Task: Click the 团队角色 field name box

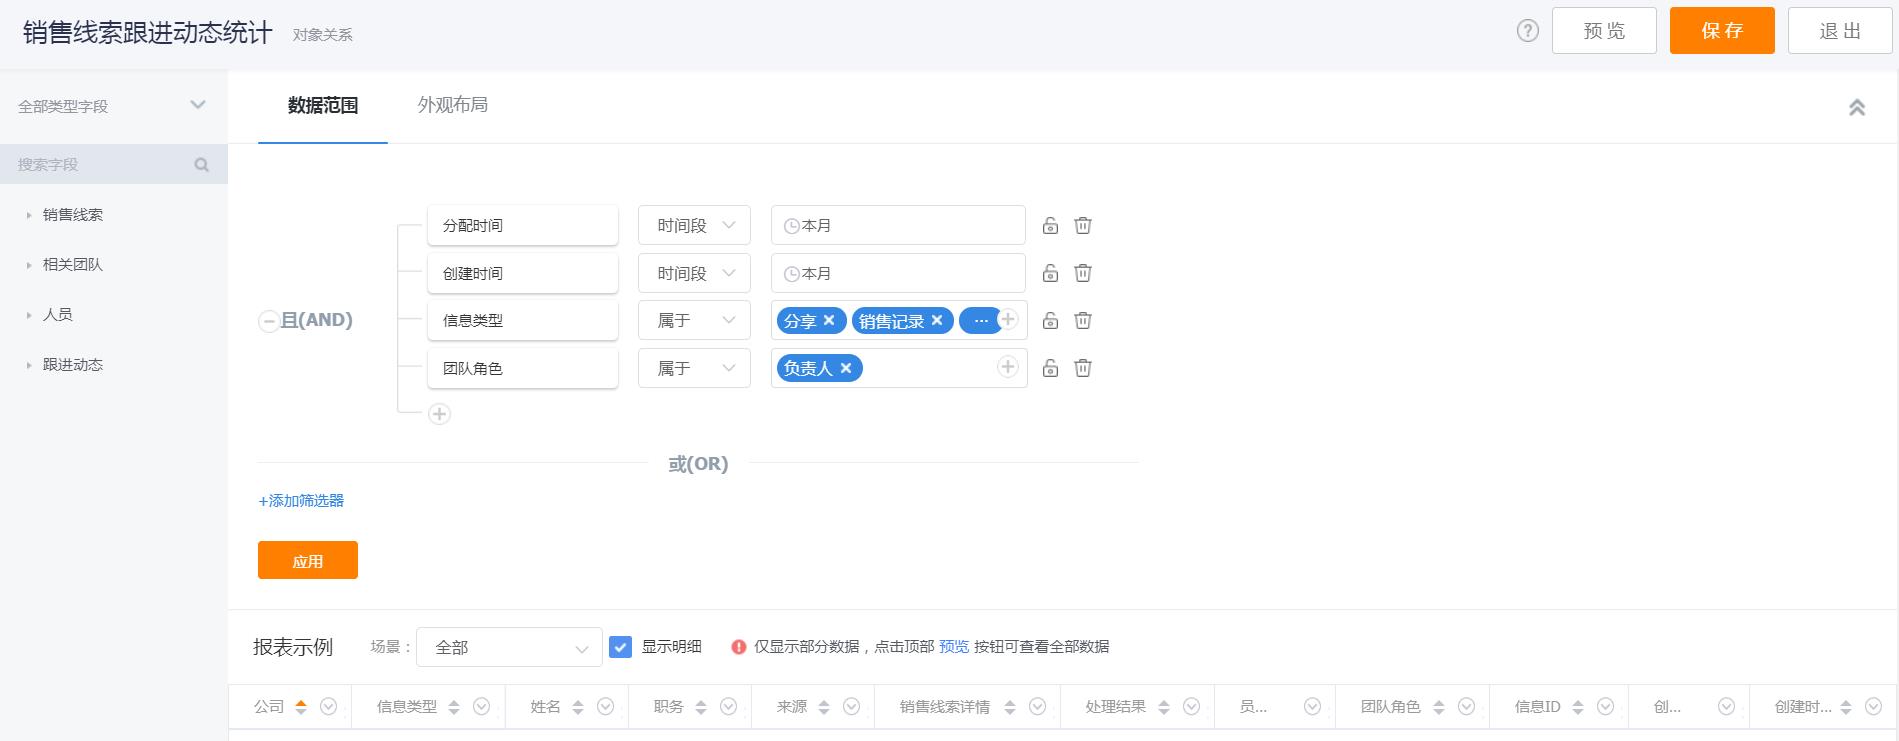Action: point(523,369)
